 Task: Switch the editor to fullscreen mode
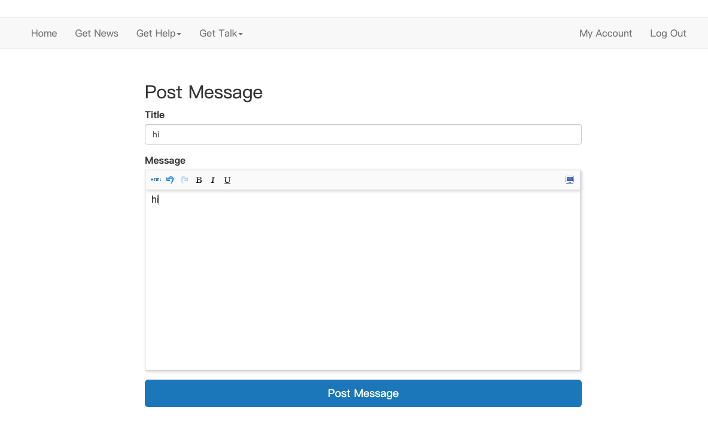pyautogui.click(x=570, y=180)
